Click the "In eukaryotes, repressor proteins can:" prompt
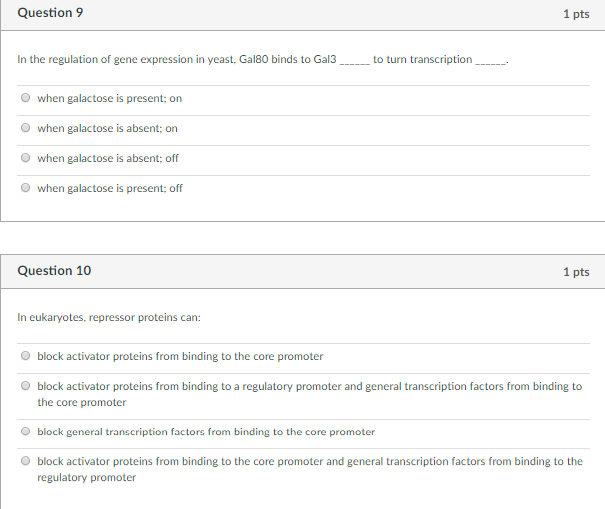The image size is (605, 509). click(x=109, y=318)
